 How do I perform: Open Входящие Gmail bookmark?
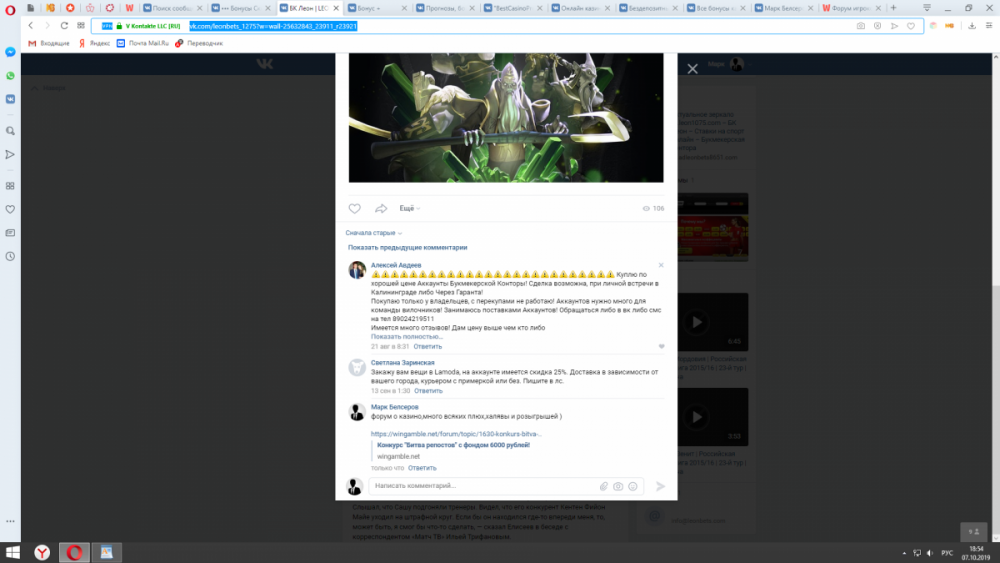coord(48,43)
